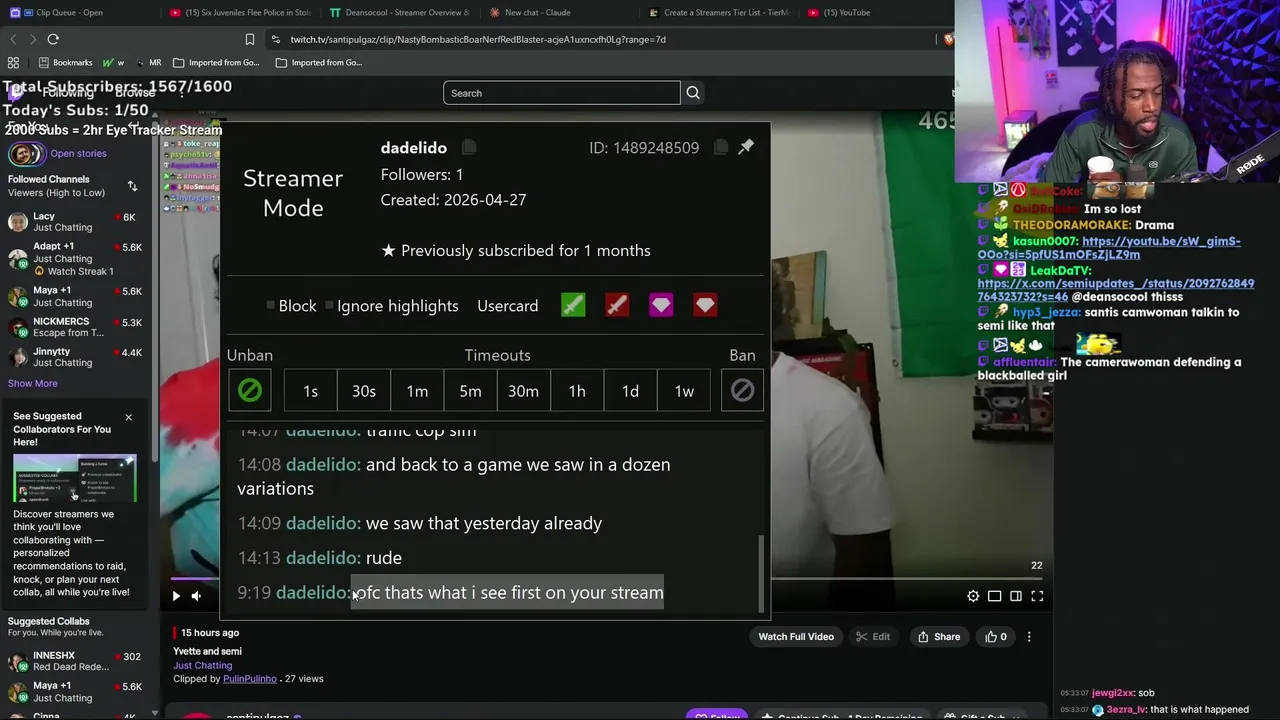
Task: Open stories link
Action: 78,153
